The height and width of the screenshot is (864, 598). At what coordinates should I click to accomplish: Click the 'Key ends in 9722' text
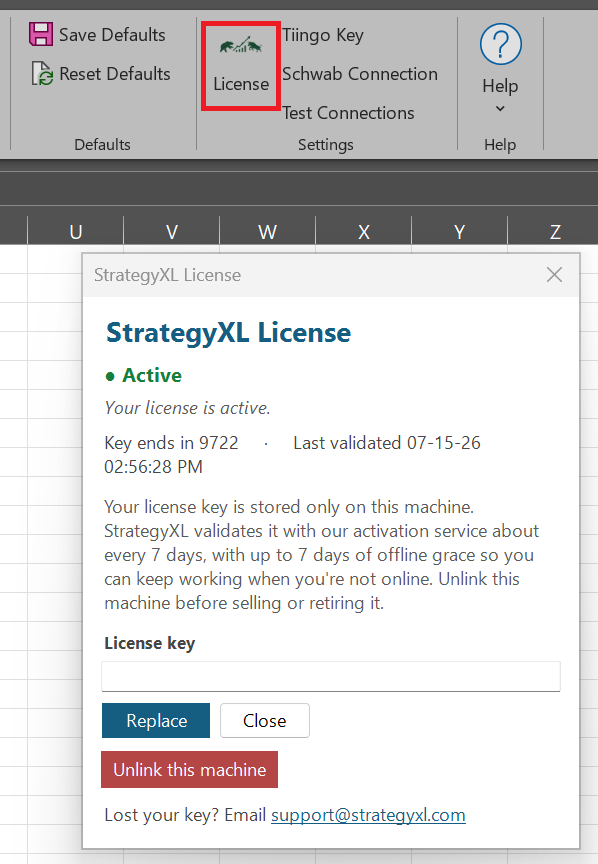pos(171,442)
